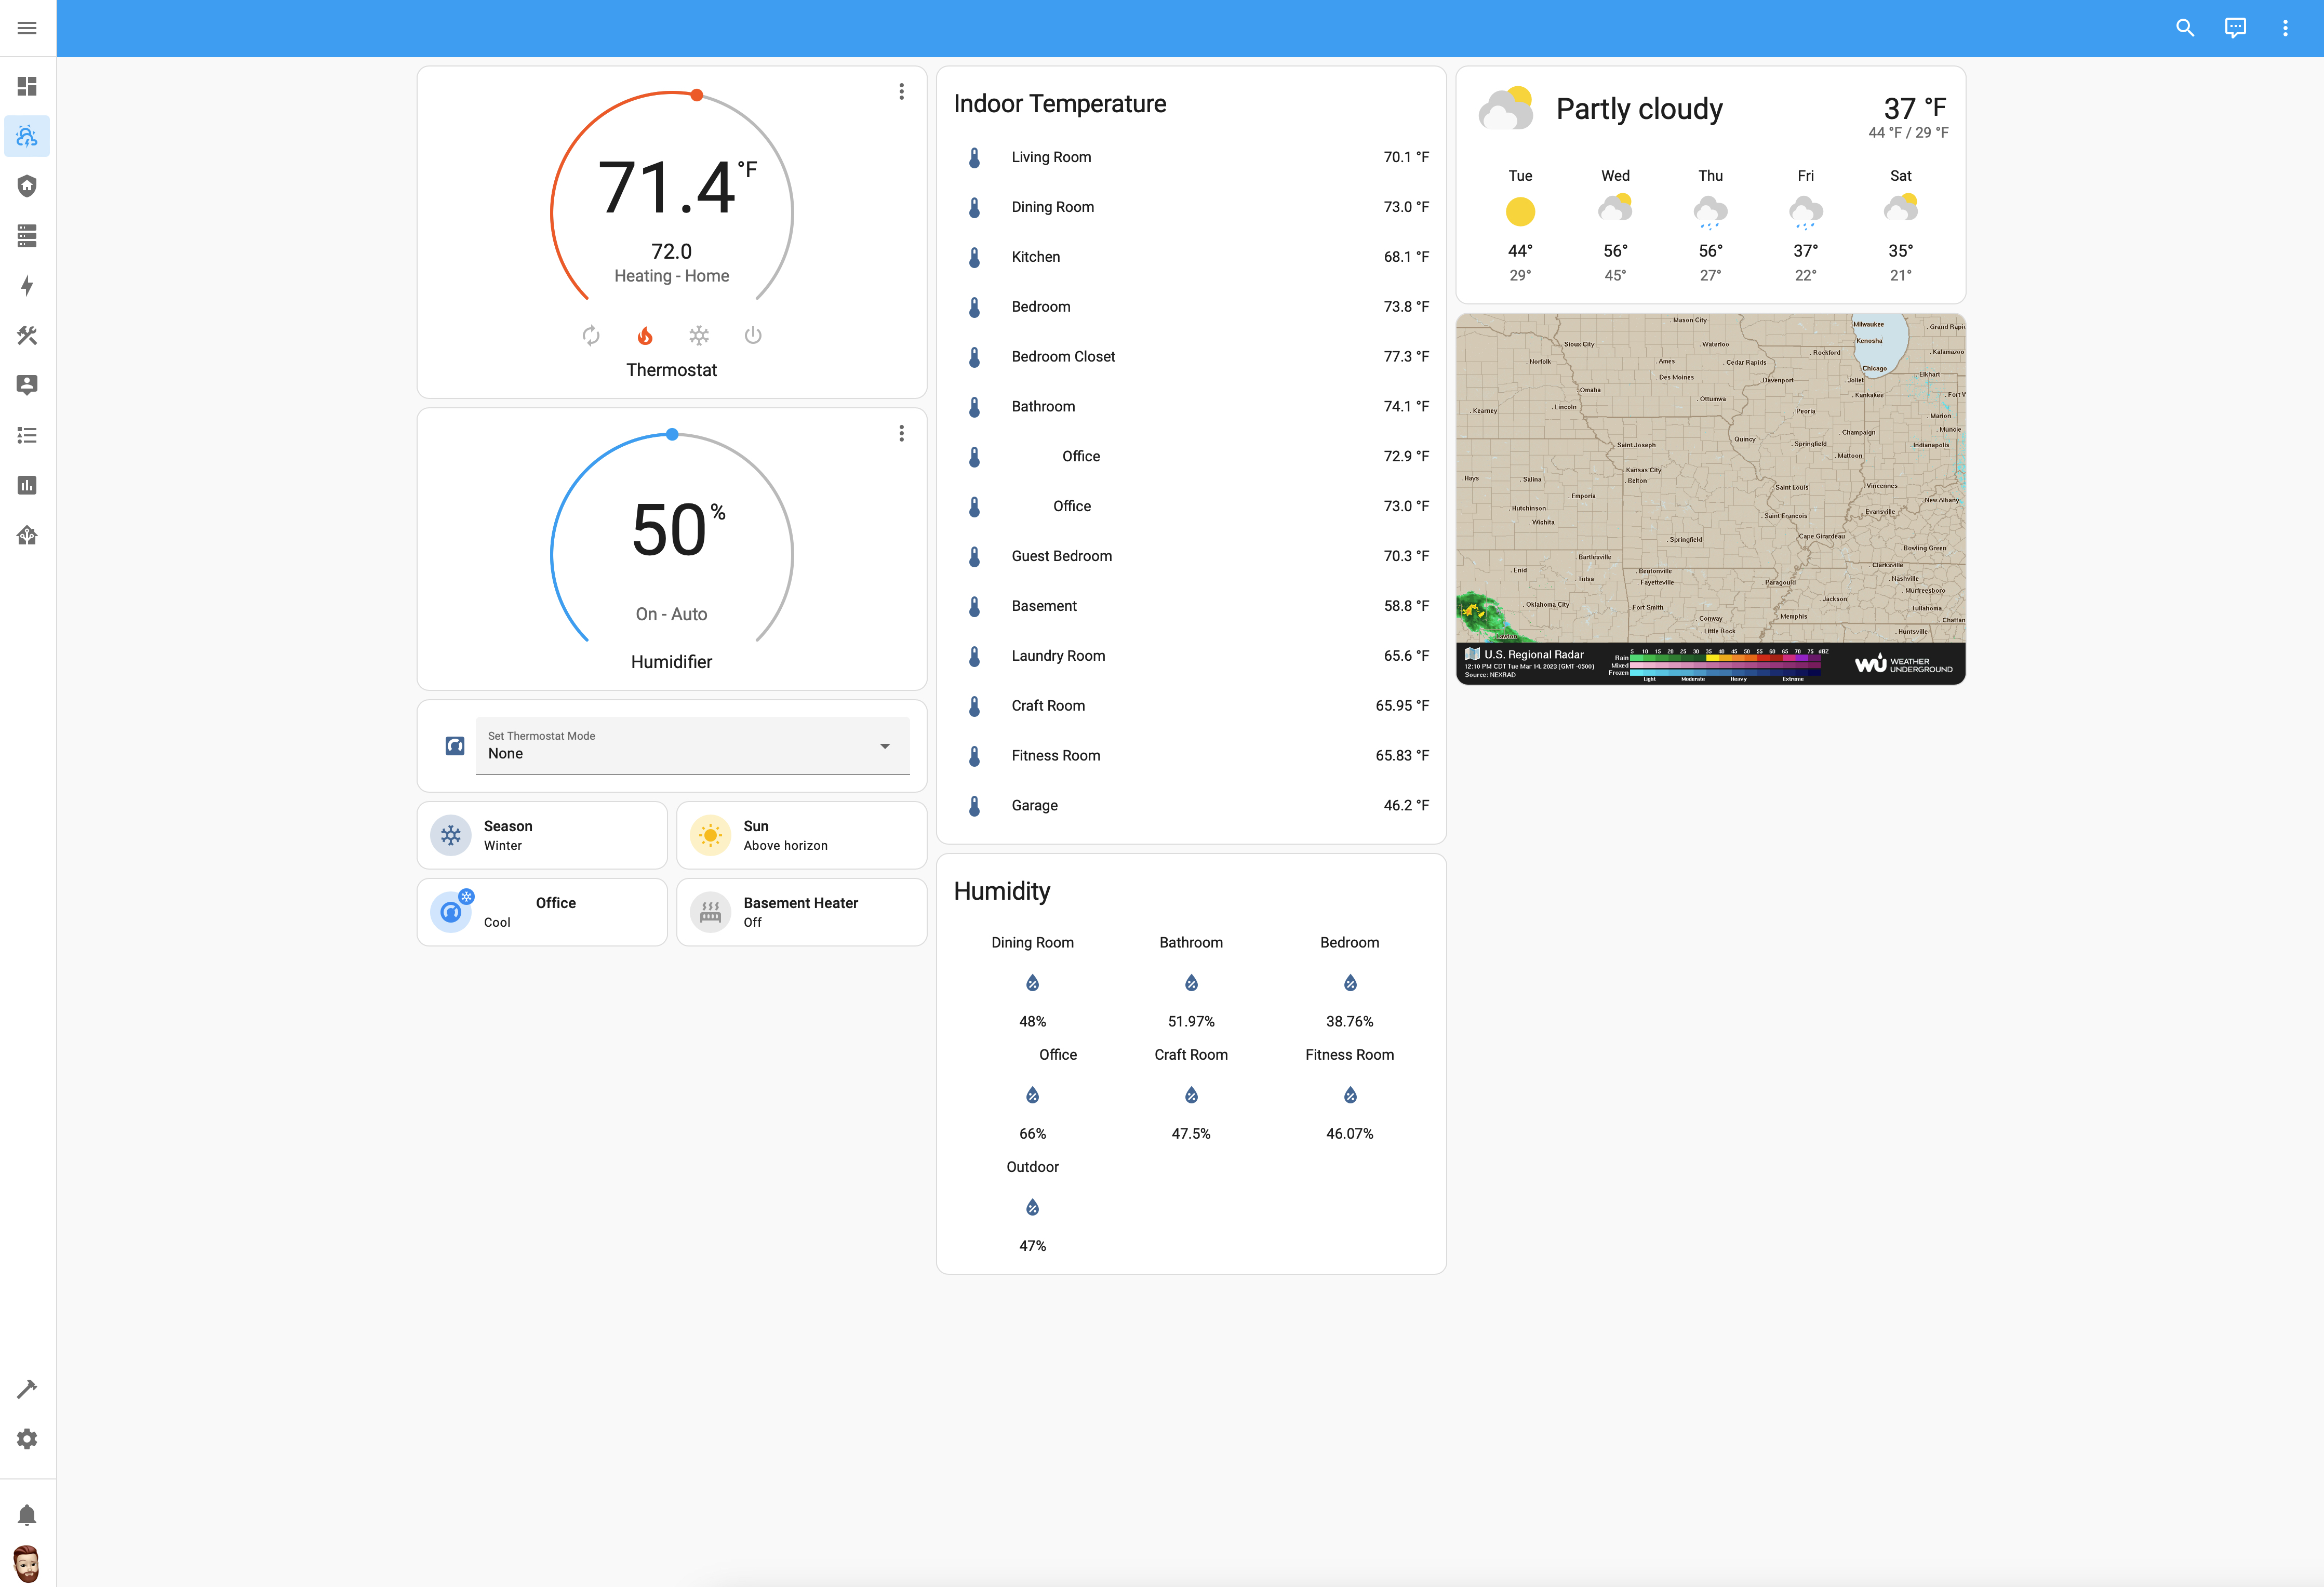Open Thermostat card three-dot menu

[901, 92]
